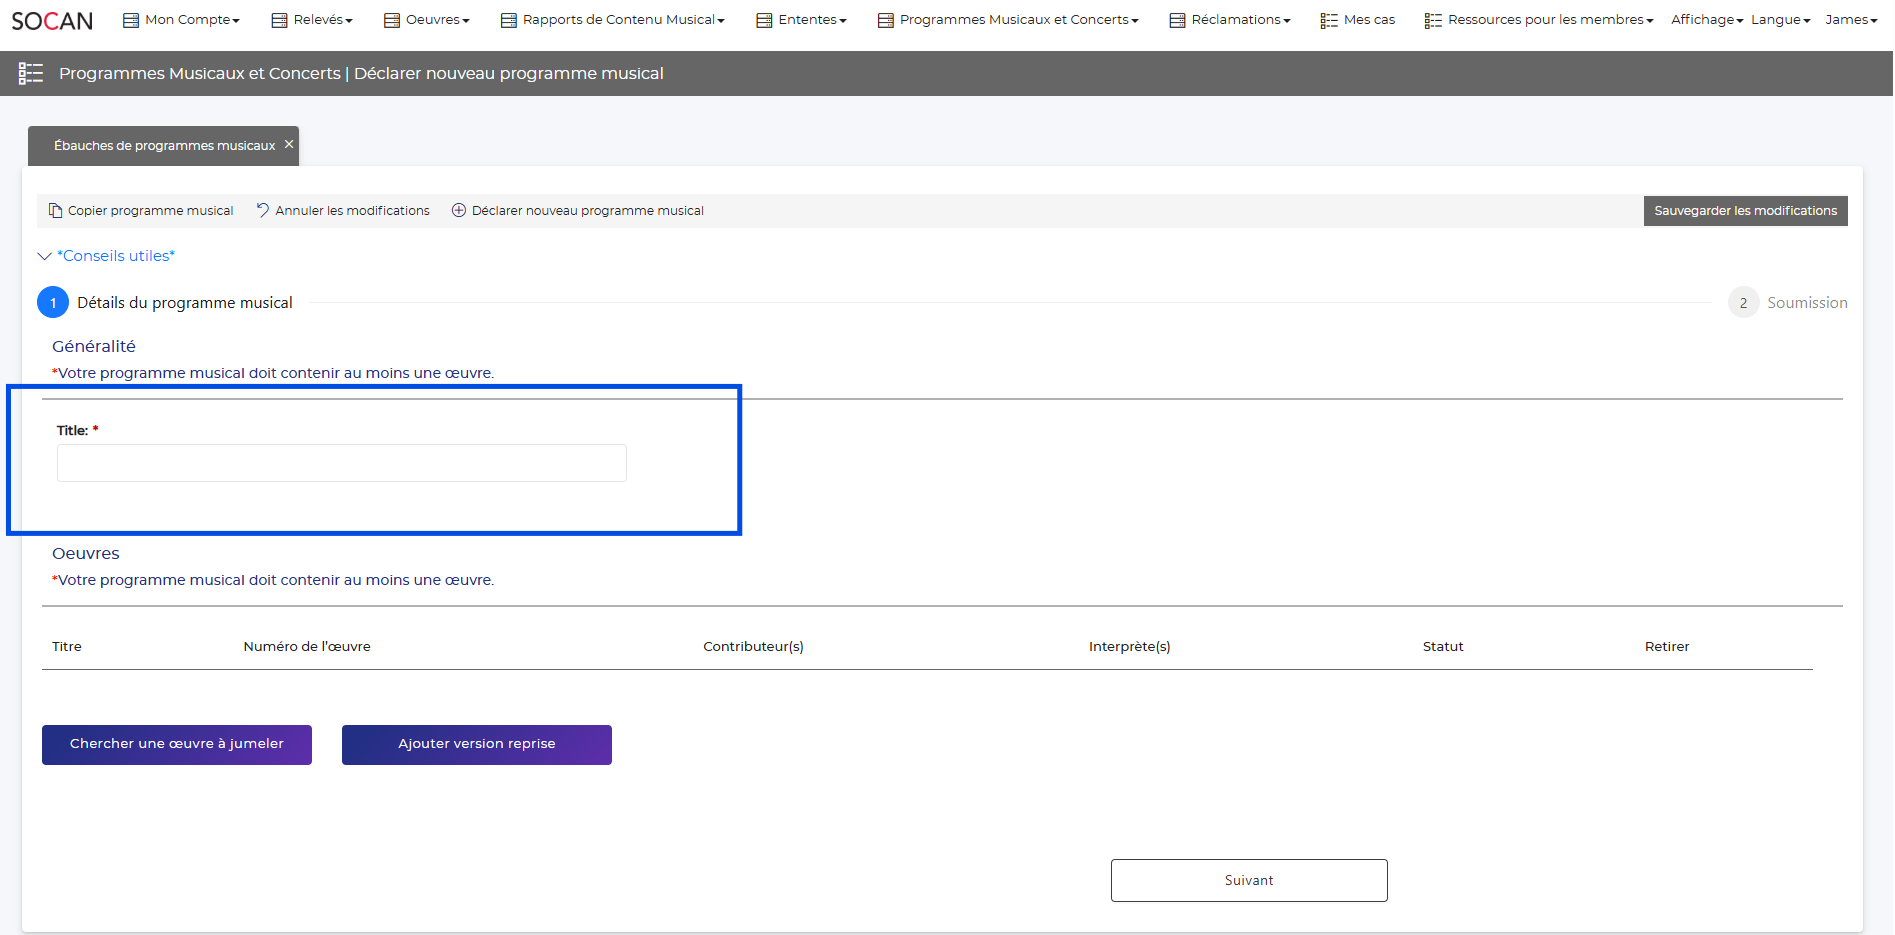Click the Suivant button
Viewport: 1895px width, 935px height.
click(x=1248, y=880)
